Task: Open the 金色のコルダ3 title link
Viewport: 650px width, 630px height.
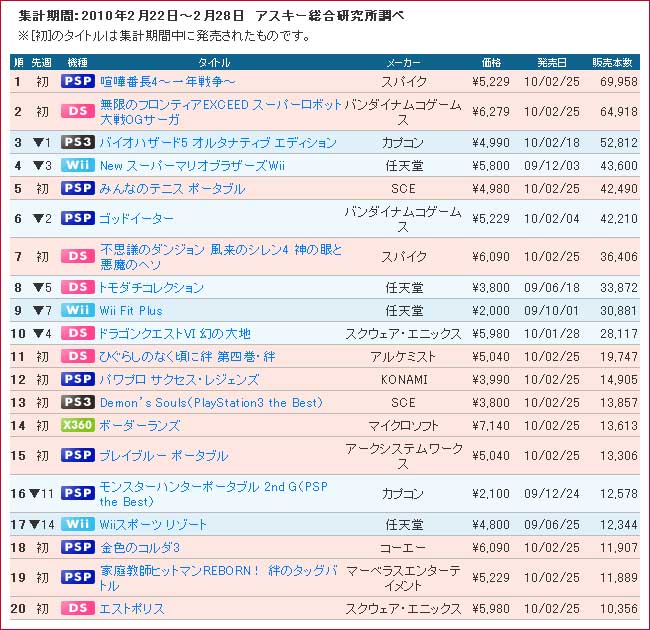Action: tap(140, 548)
